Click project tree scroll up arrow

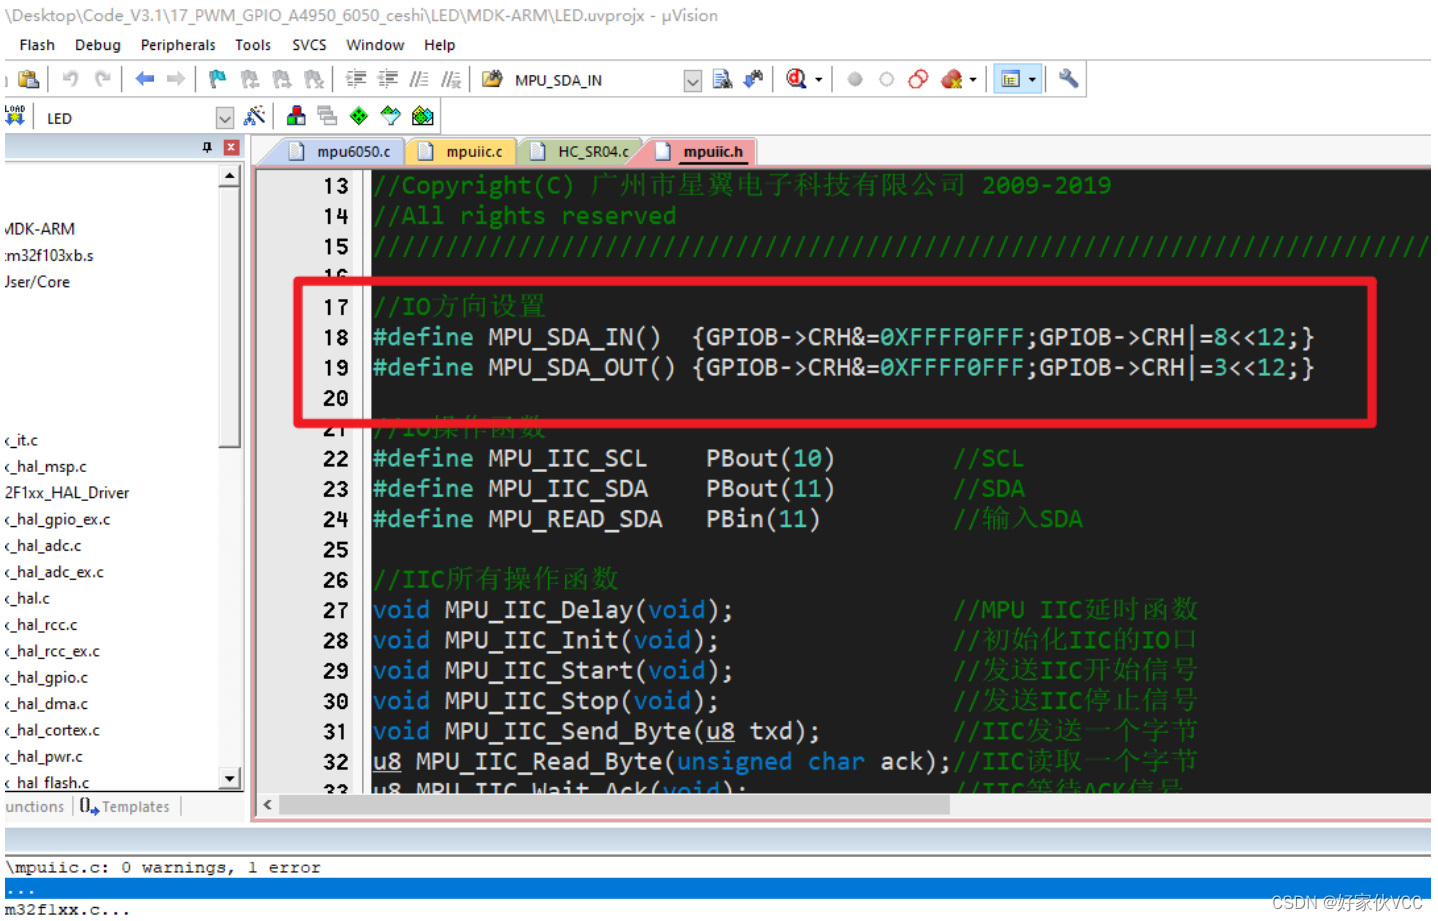coord(230,176)
